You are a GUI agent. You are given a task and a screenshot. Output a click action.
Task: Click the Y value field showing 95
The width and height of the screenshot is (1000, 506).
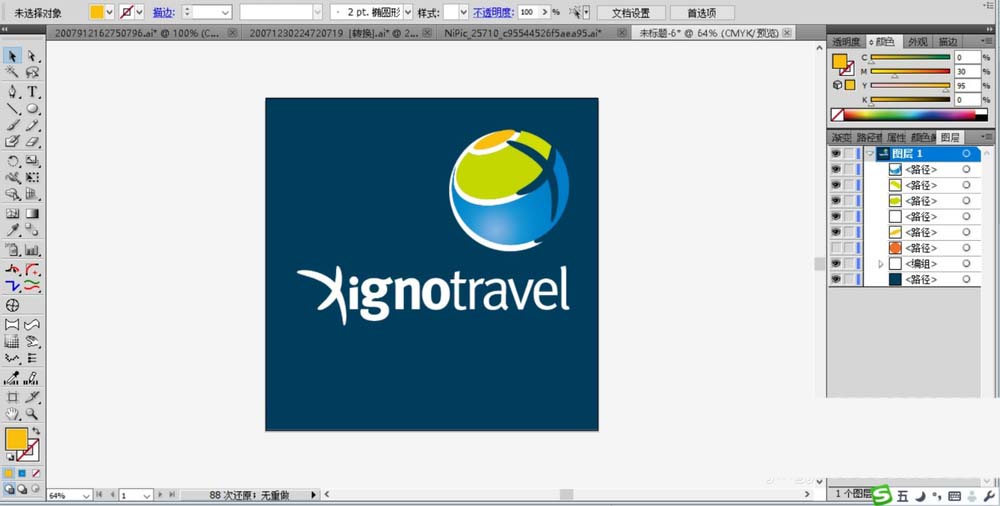coord(967,86)
